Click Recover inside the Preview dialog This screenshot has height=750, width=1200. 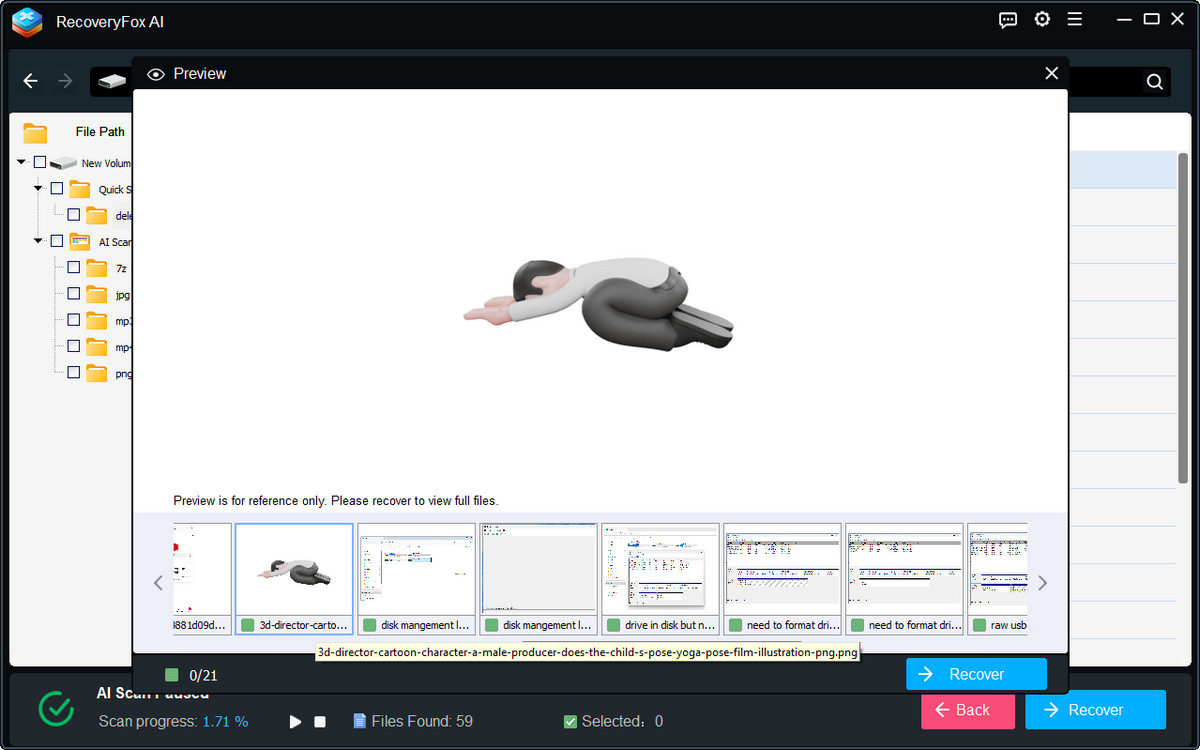(976, 674)
